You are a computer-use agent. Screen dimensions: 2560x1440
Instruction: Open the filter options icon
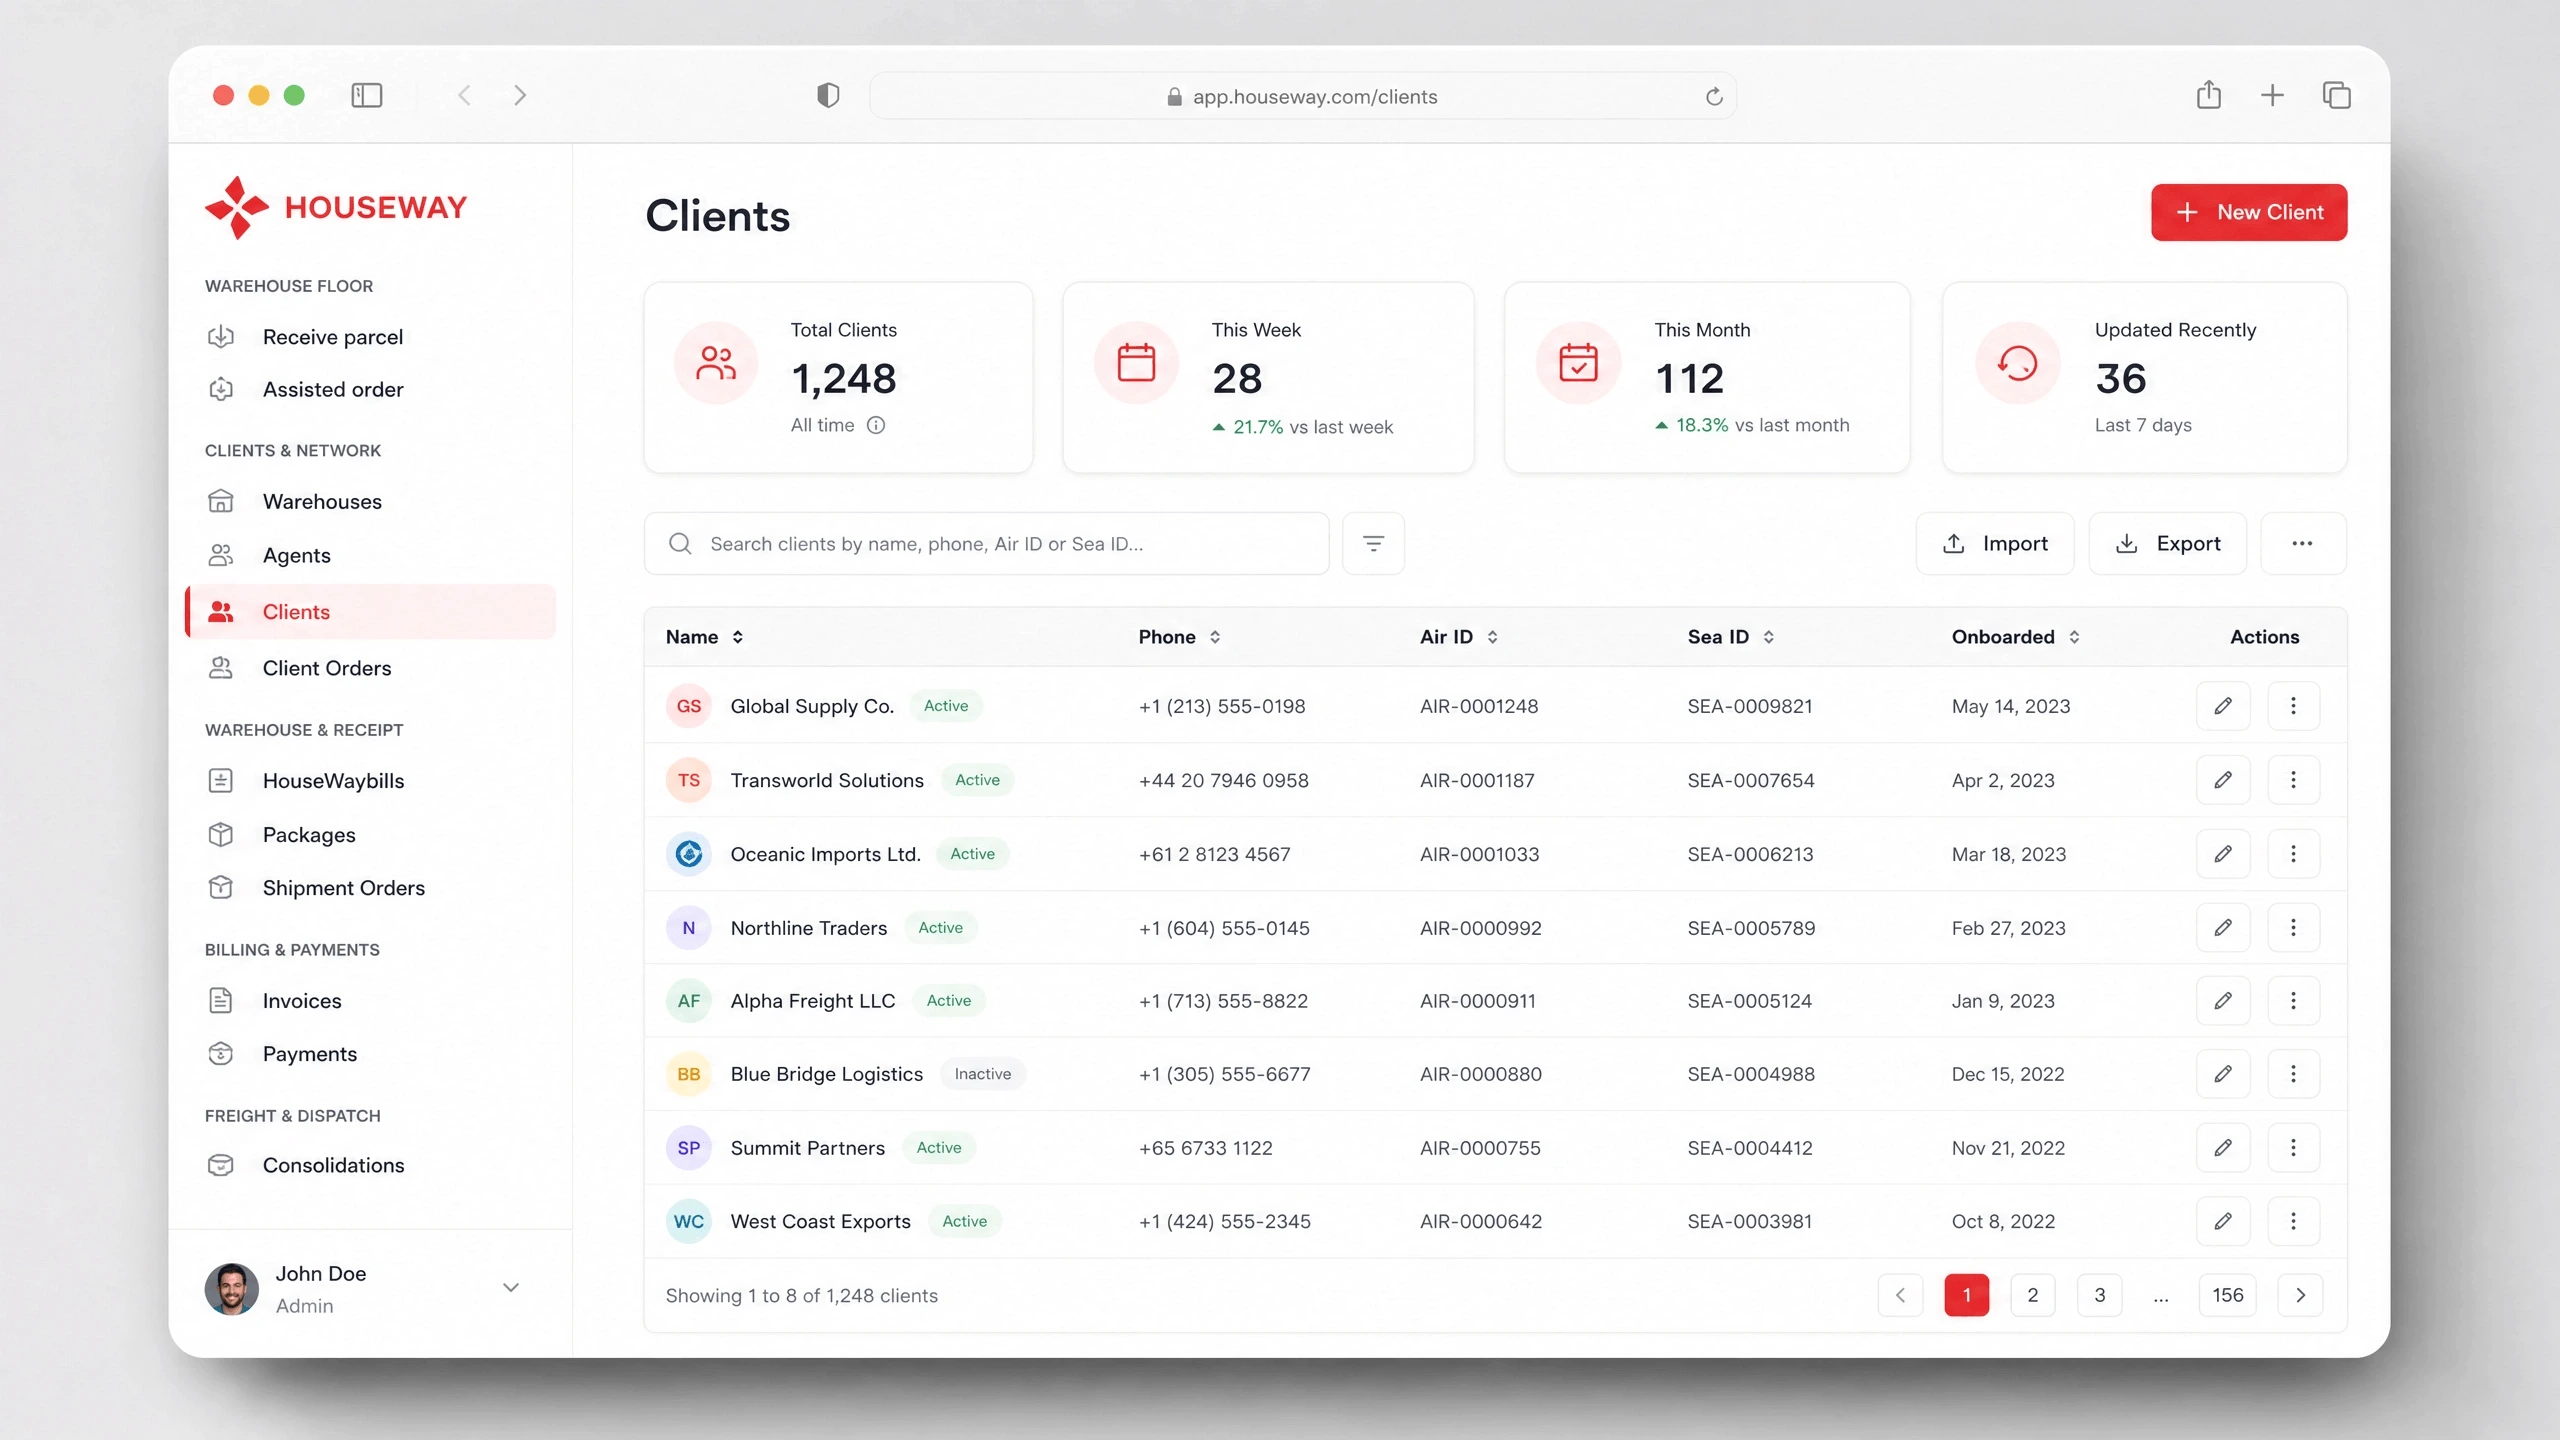[1373, 544]
